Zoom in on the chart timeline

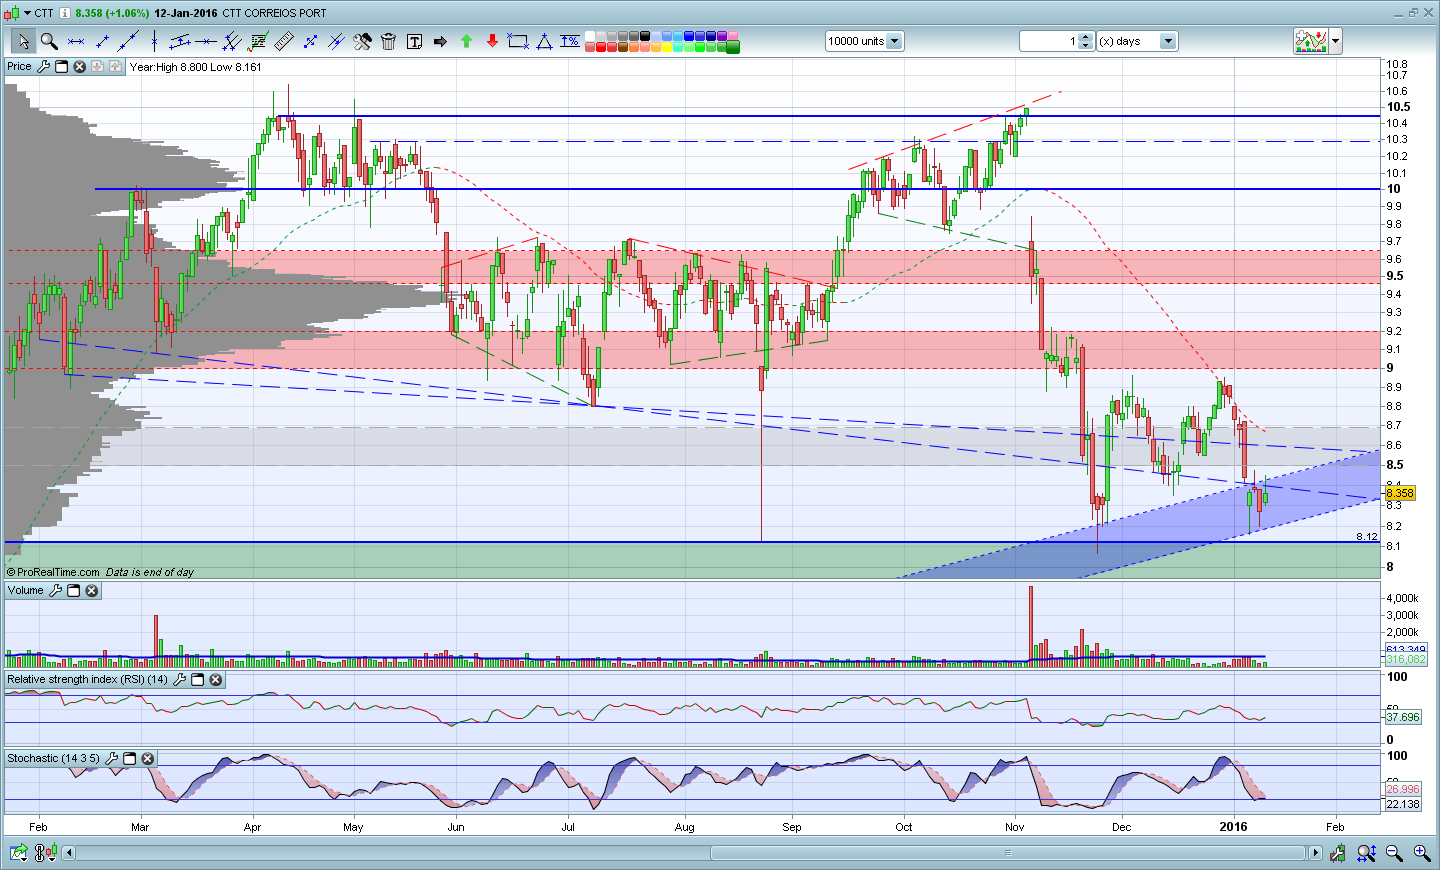(1422, 853)
